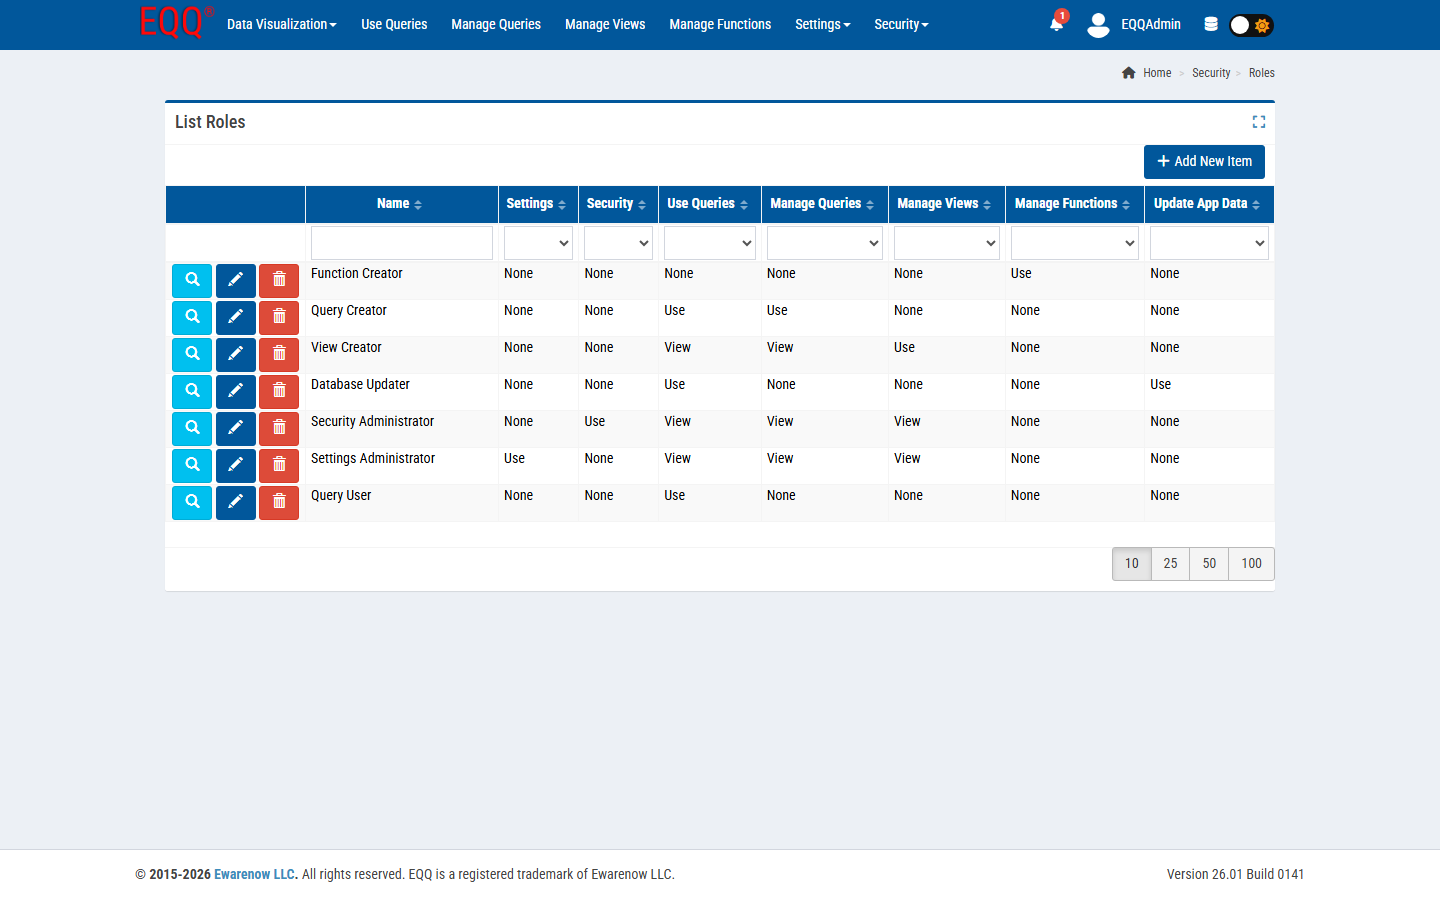Open the Manage Queries filter dropdown
This screenshot has height=900, width=1440.
tap(824, 243)
